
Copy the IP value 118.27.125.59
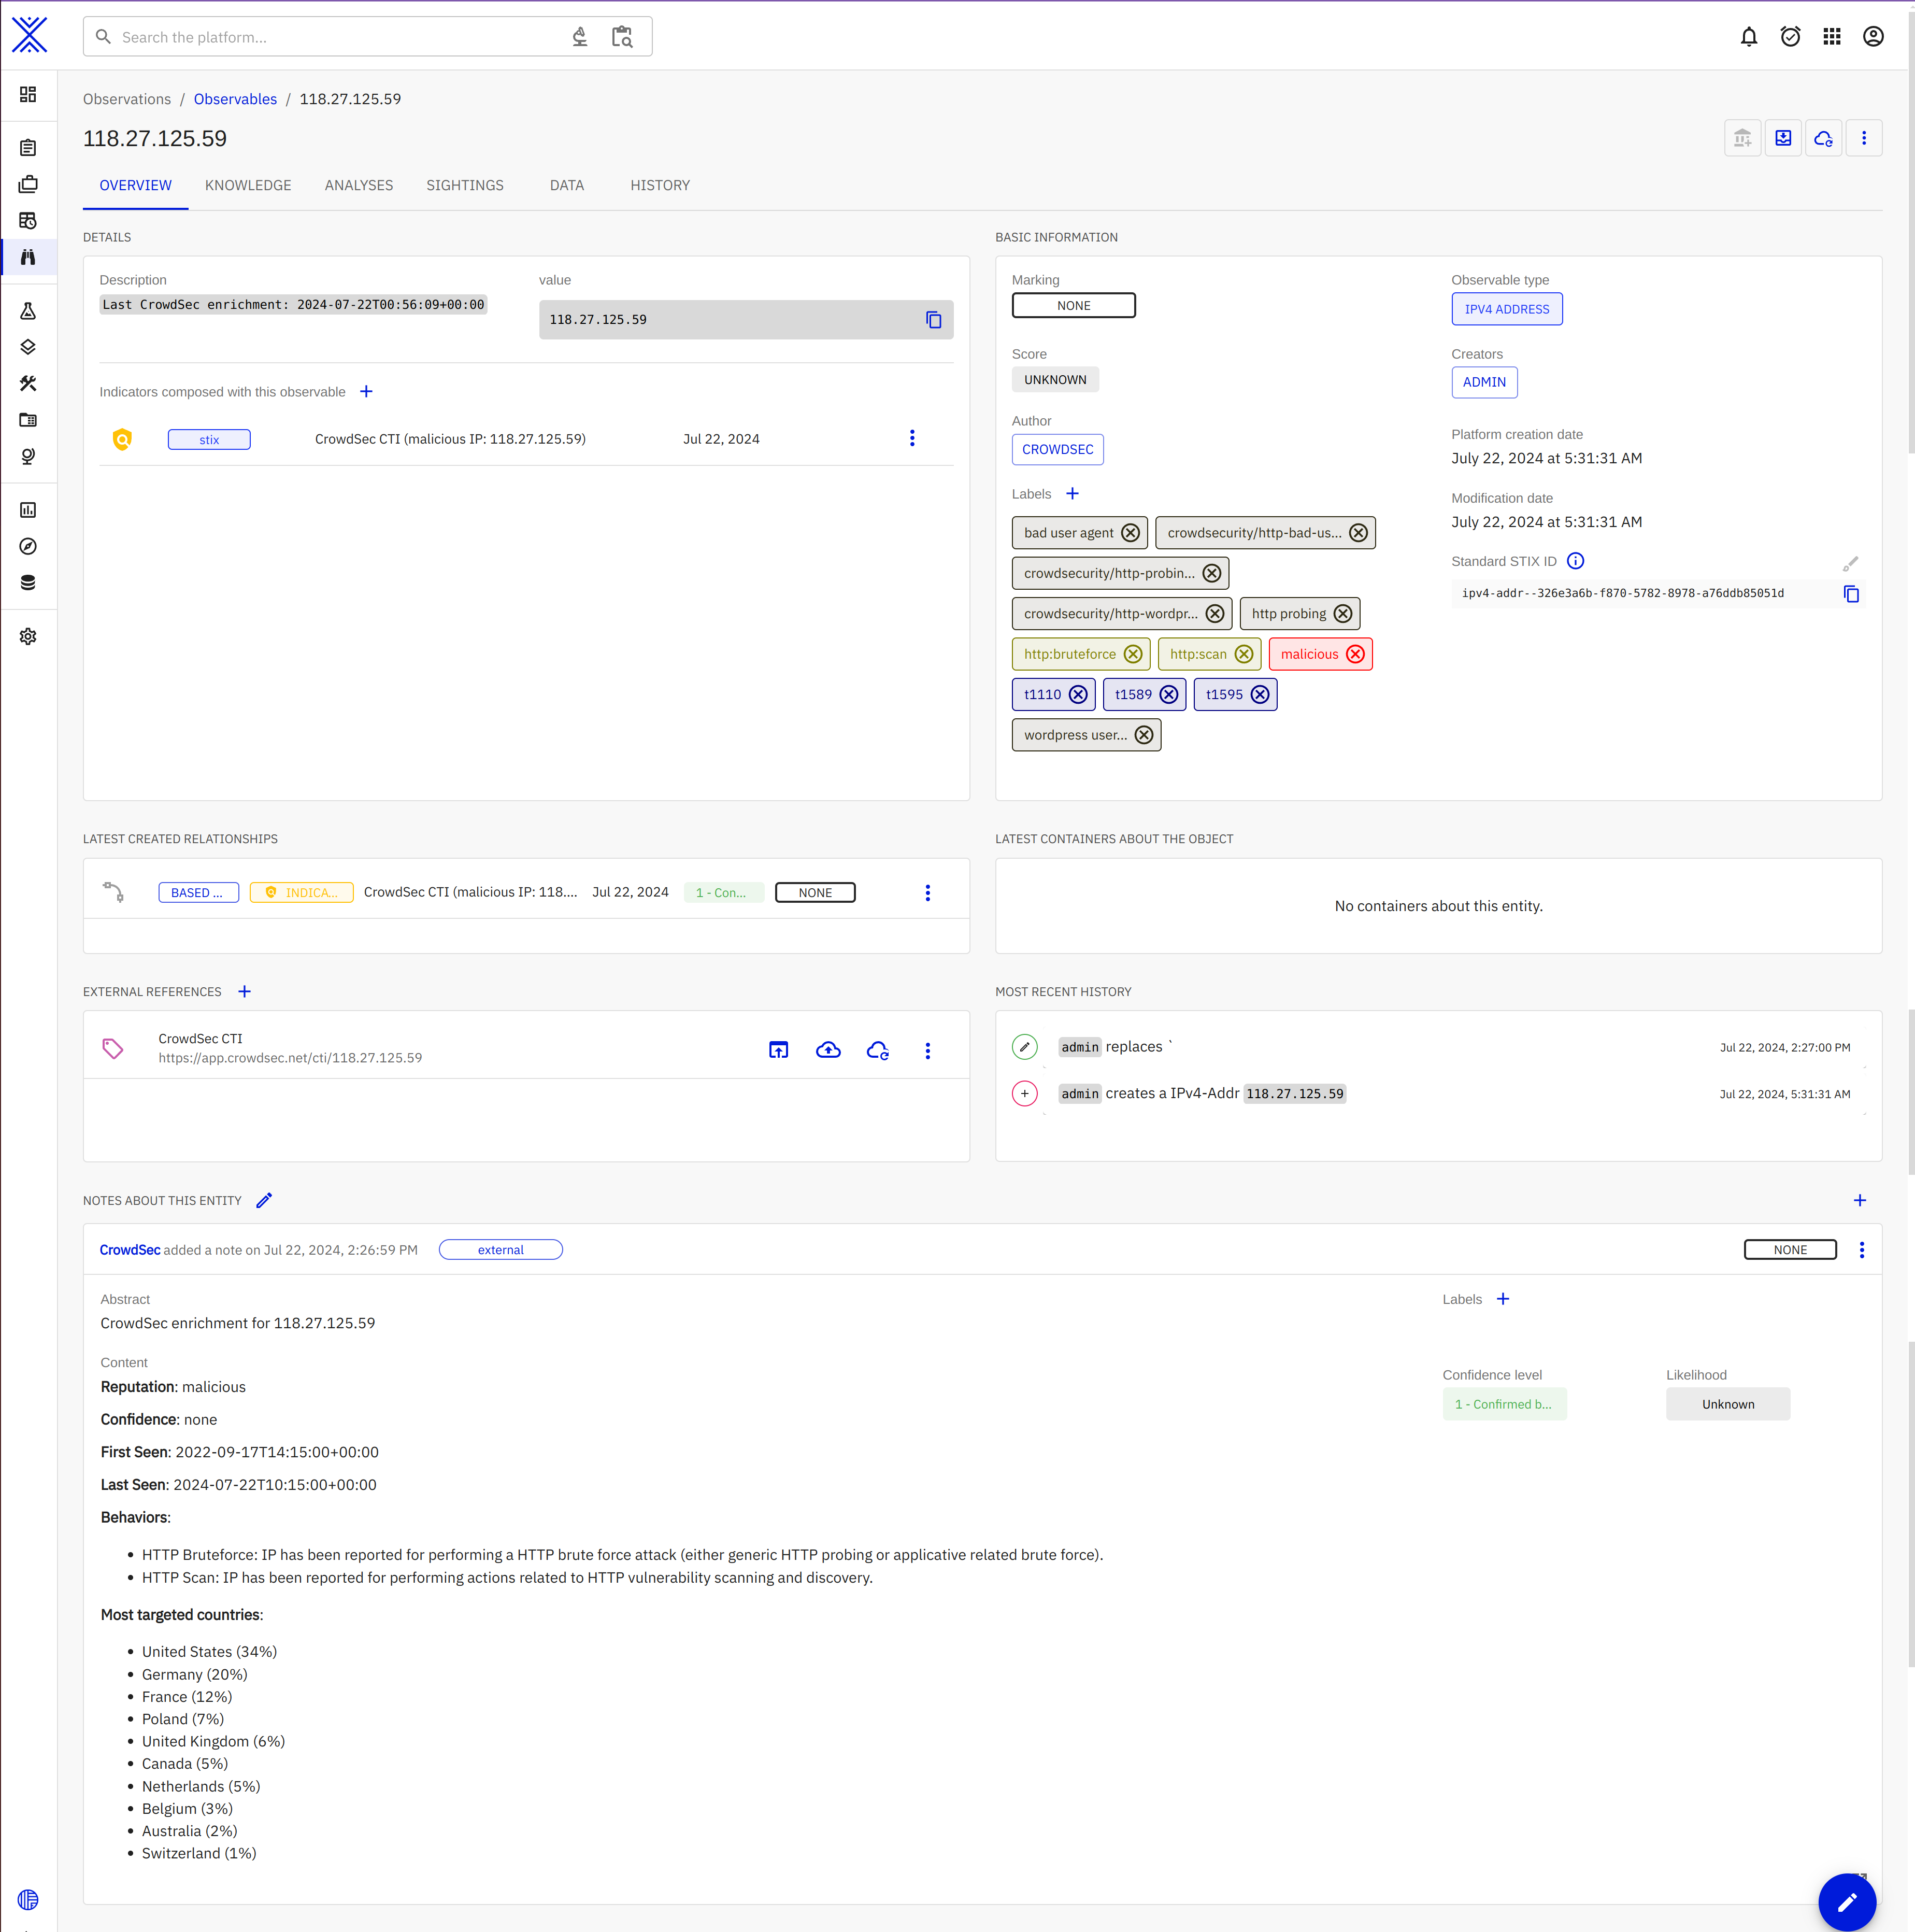[933, 320]
